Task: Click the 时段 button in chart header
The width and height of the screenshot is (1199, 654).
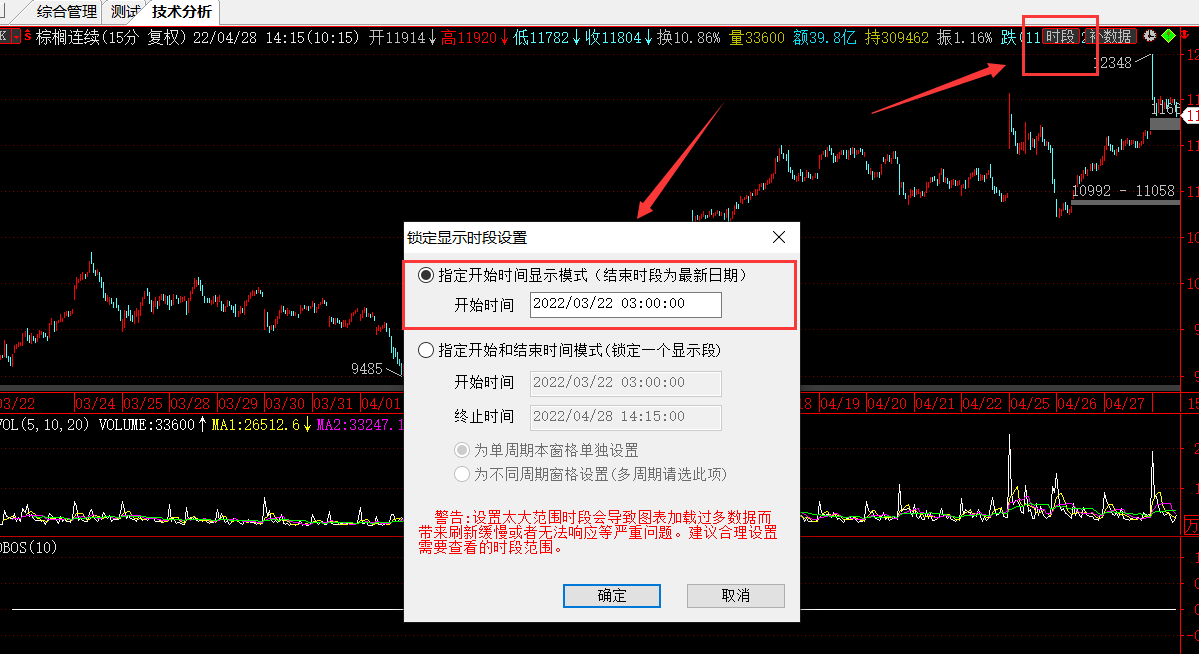Action: pos(1061,37)
